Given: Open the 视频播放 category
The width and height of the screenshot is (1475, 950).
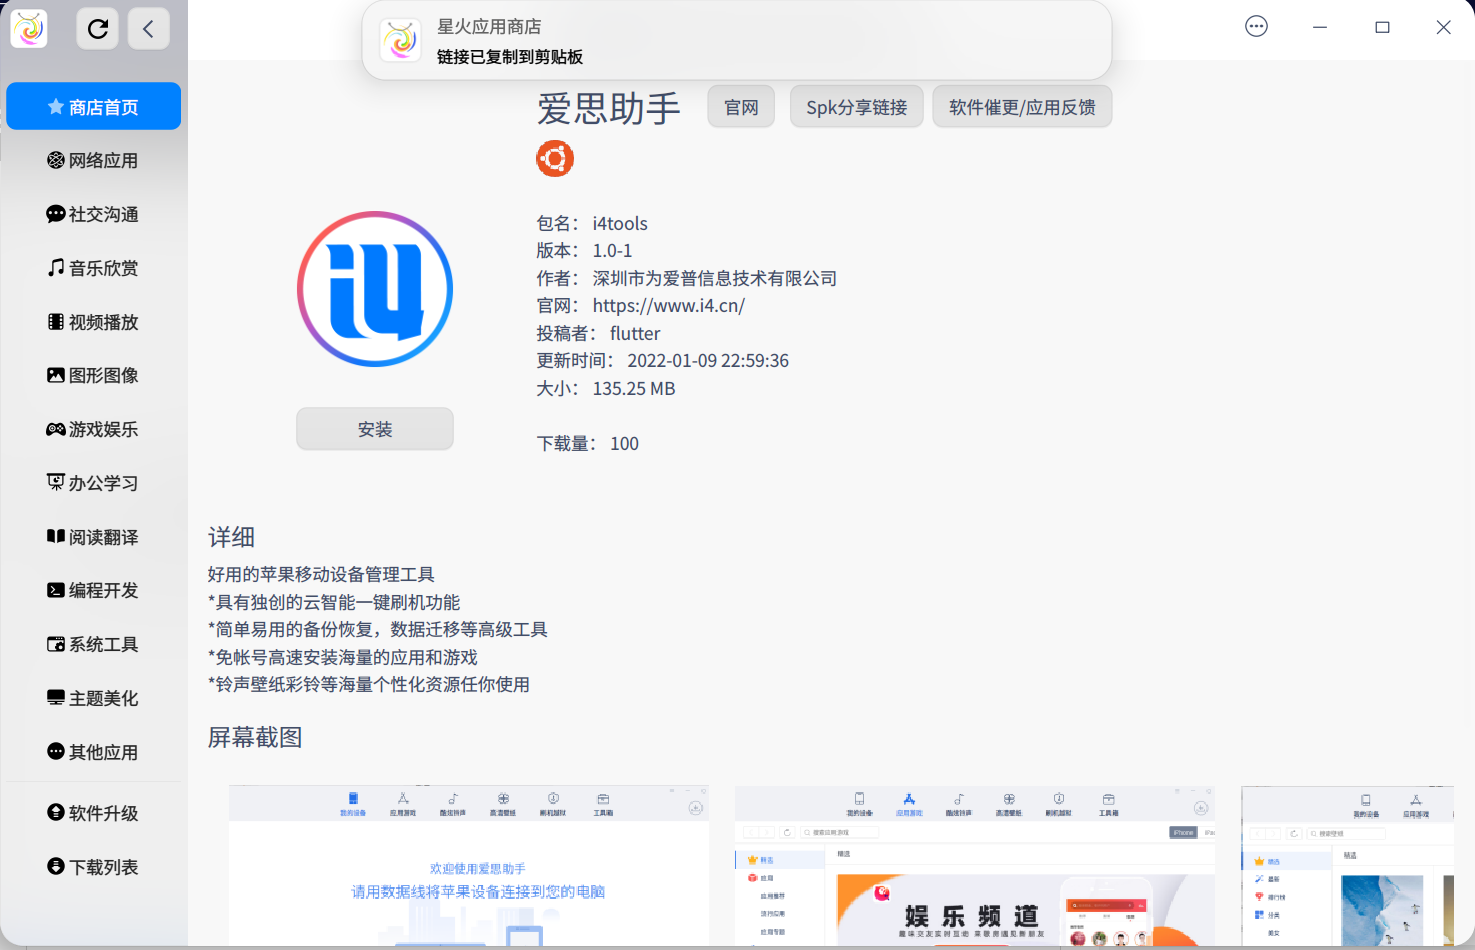Looking at the screenshot, I should click(93, 322).
